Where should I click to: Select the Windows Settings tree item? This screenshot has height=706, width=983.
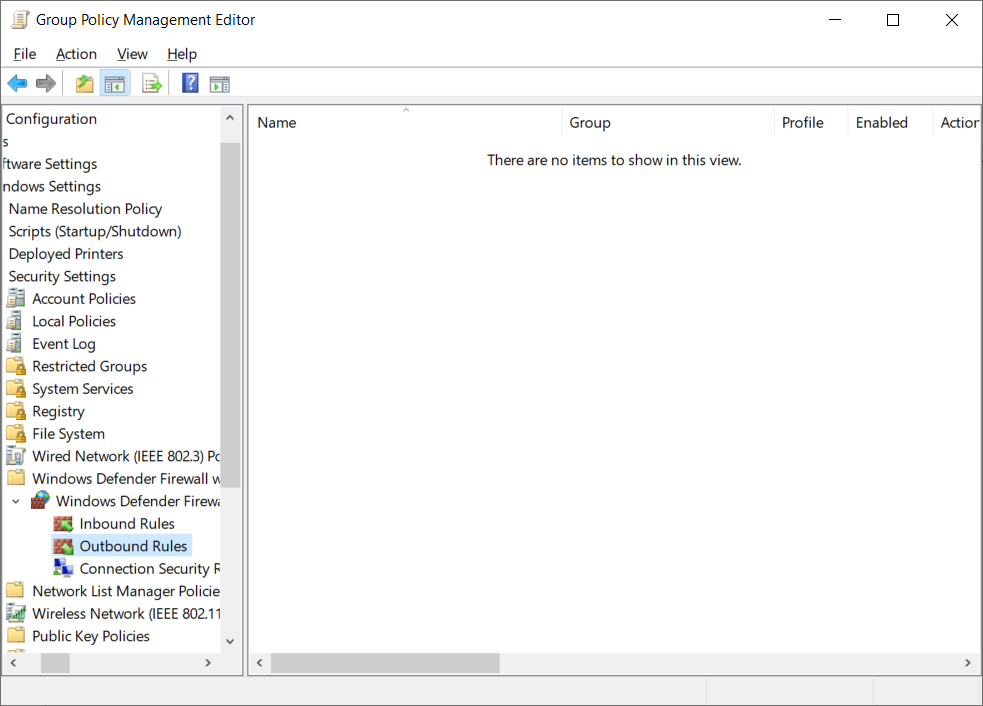(x=52, y=187)
